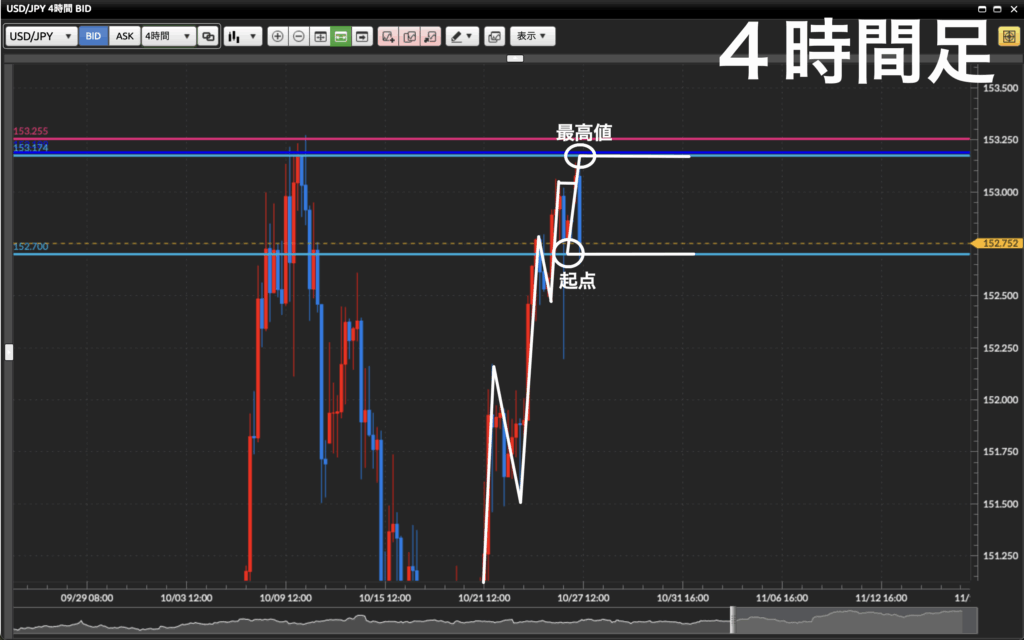Open the 表示 display menu
The image size is (1024, 640).
click(532, 36)
